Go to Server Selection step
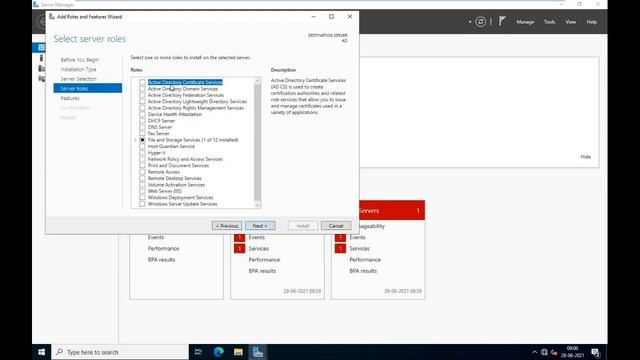 point(78,79)
